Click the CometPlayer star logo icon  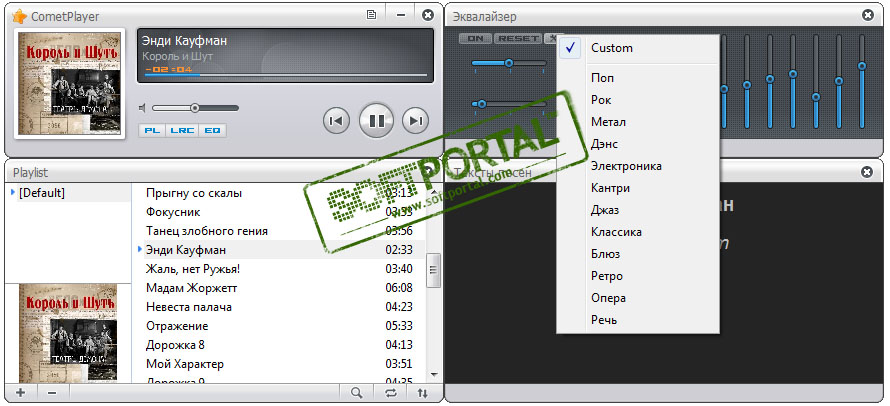(19, 16)
